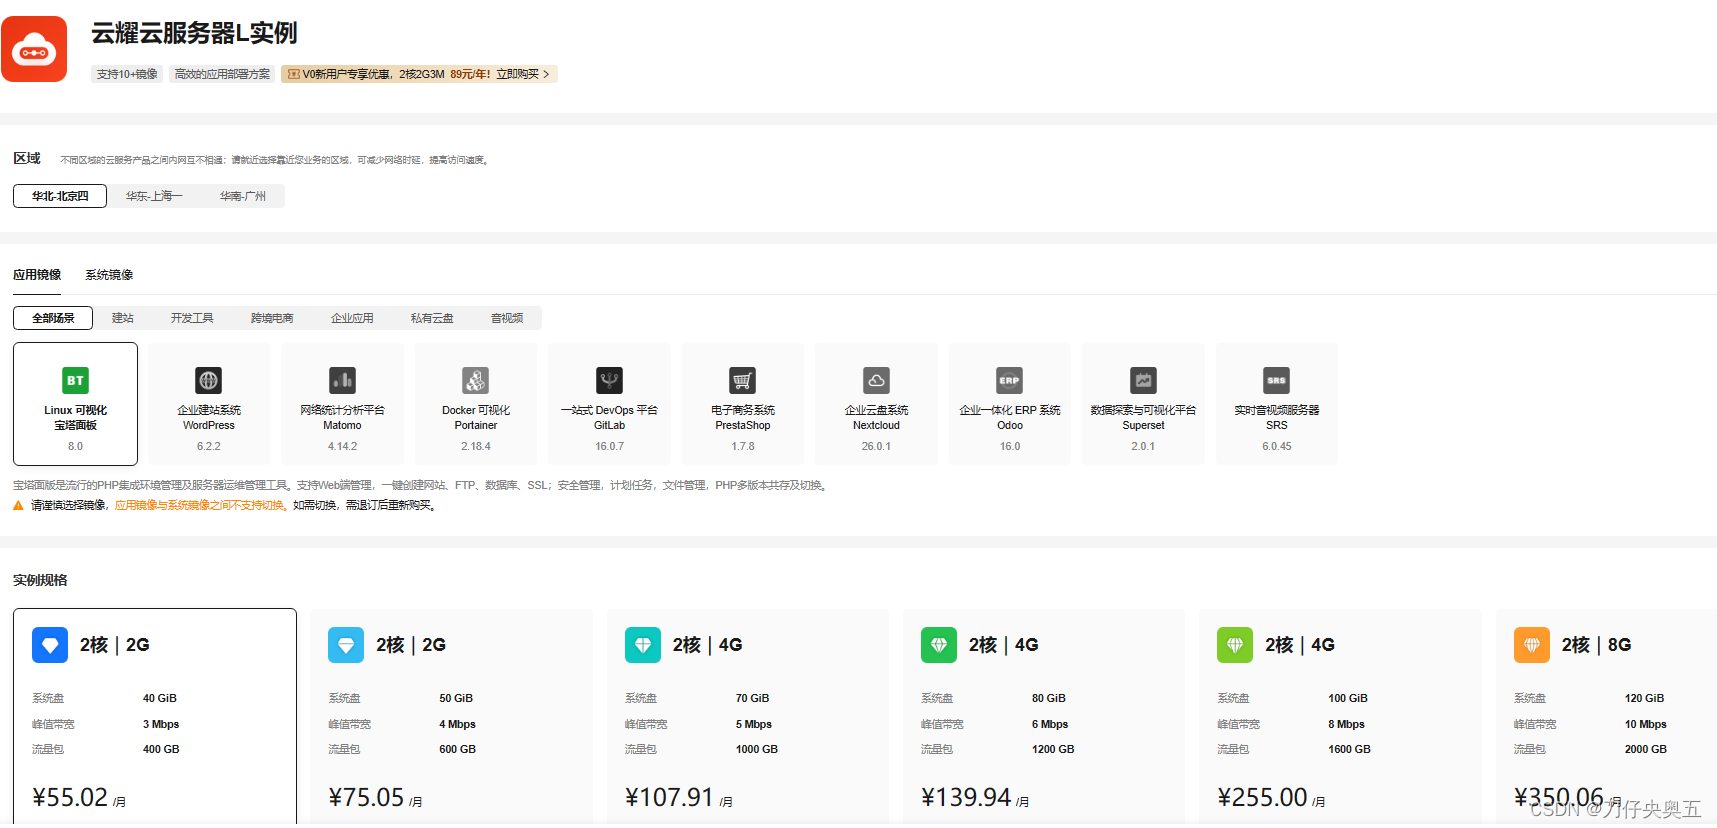Filter images by 跨境电商 scenario
The height and width of the screenshot is (828, 1717).
tap(272, 318)
